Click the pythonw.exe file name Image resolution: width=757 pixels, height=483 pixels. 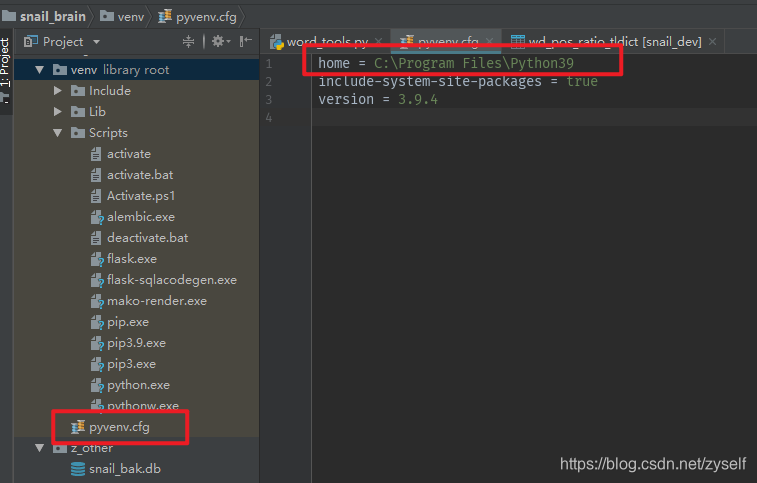tap(143, 406)
